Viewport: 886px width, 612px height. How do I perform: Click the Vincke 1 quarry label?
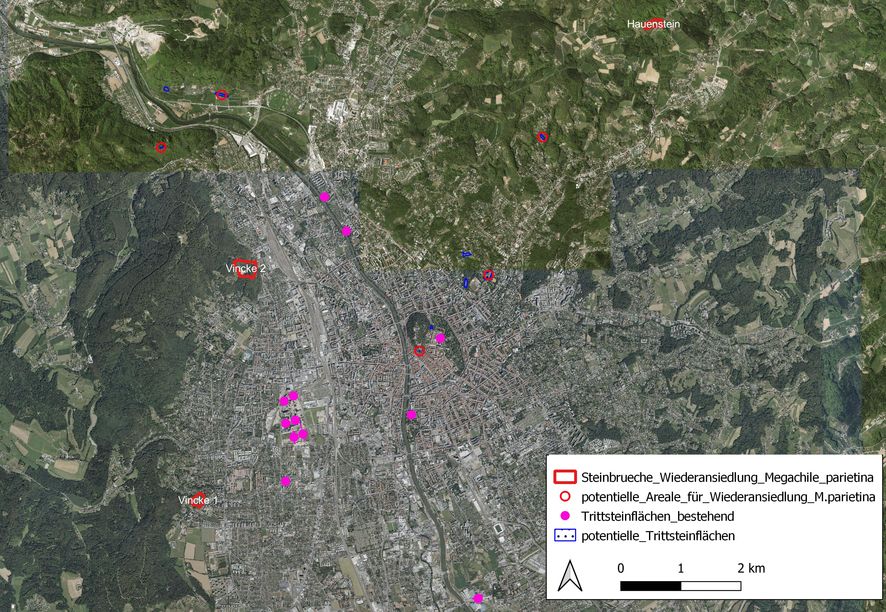click(198, 500)
